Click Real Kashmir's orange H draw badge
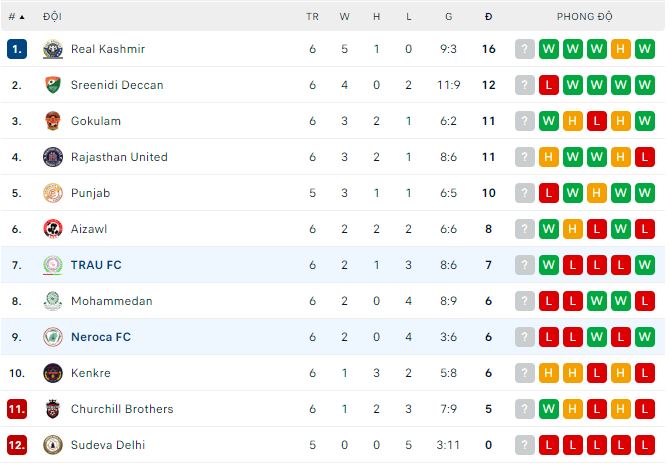Viewport: 669px width, 466px height. pyautogui.click(x=621, y=49)
